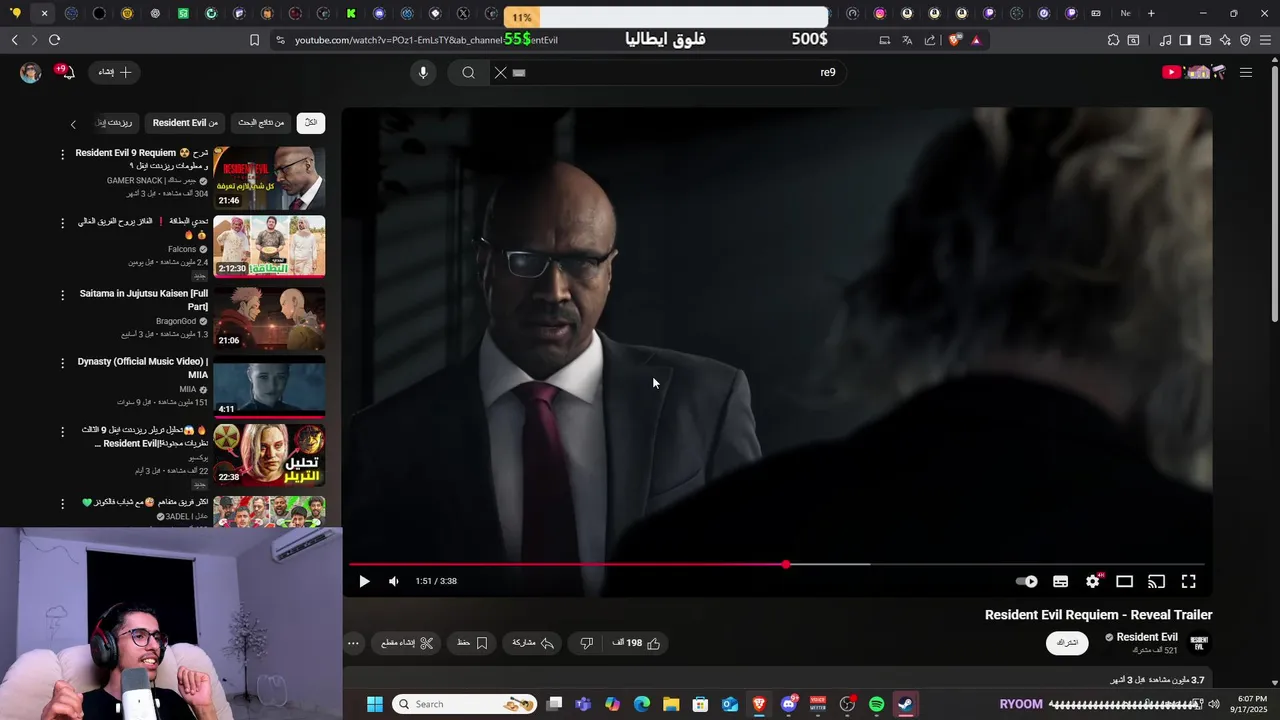Play the Resident Evil Requiem trailer
Viewport: 1280px width, 720px height.
point(364,581)
